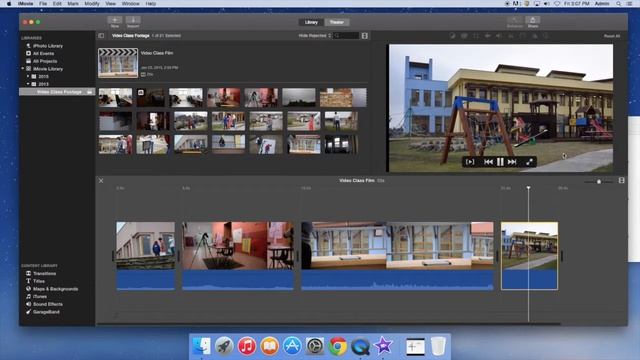This screenshot has width=640, height=360.
Task: Enter fullscreen playback in viewer
Action: (529, 162)
